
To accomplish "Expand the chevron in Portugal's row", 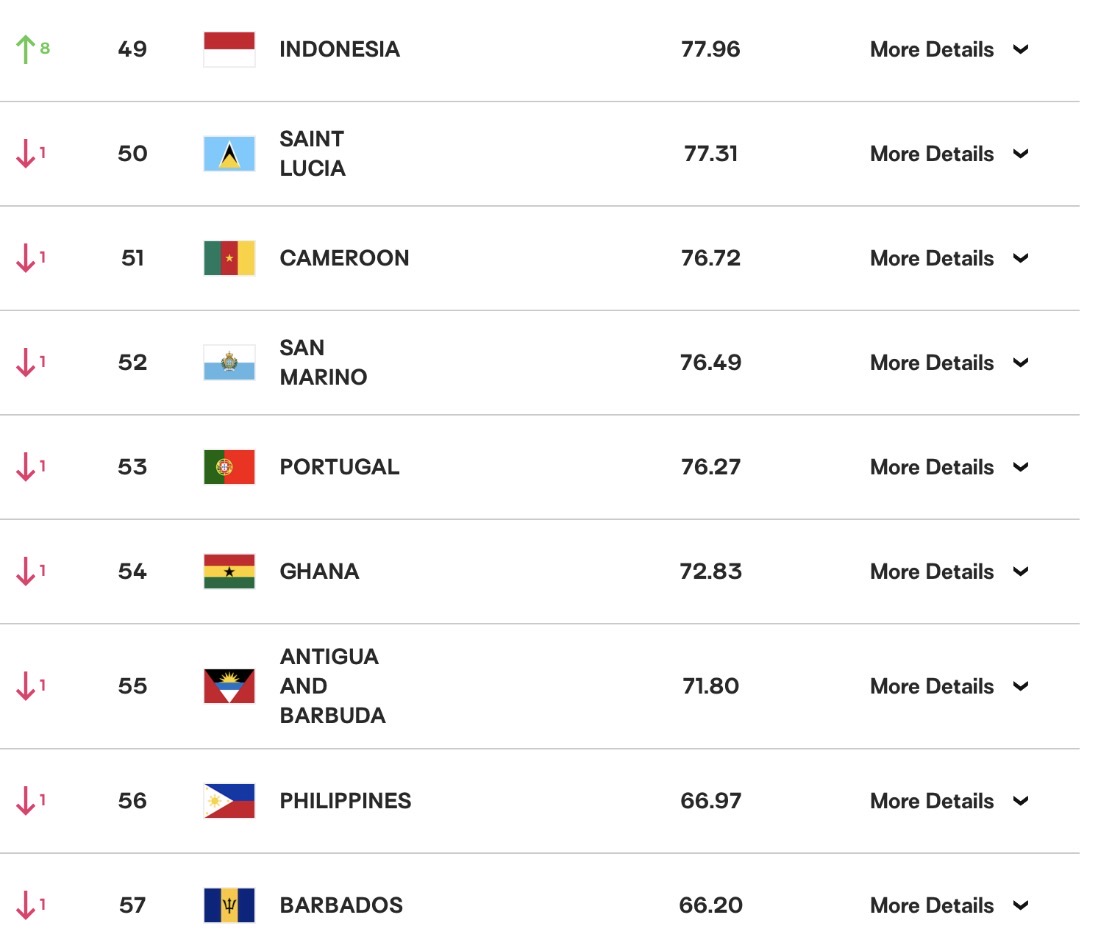I will tap(1020, 467).
